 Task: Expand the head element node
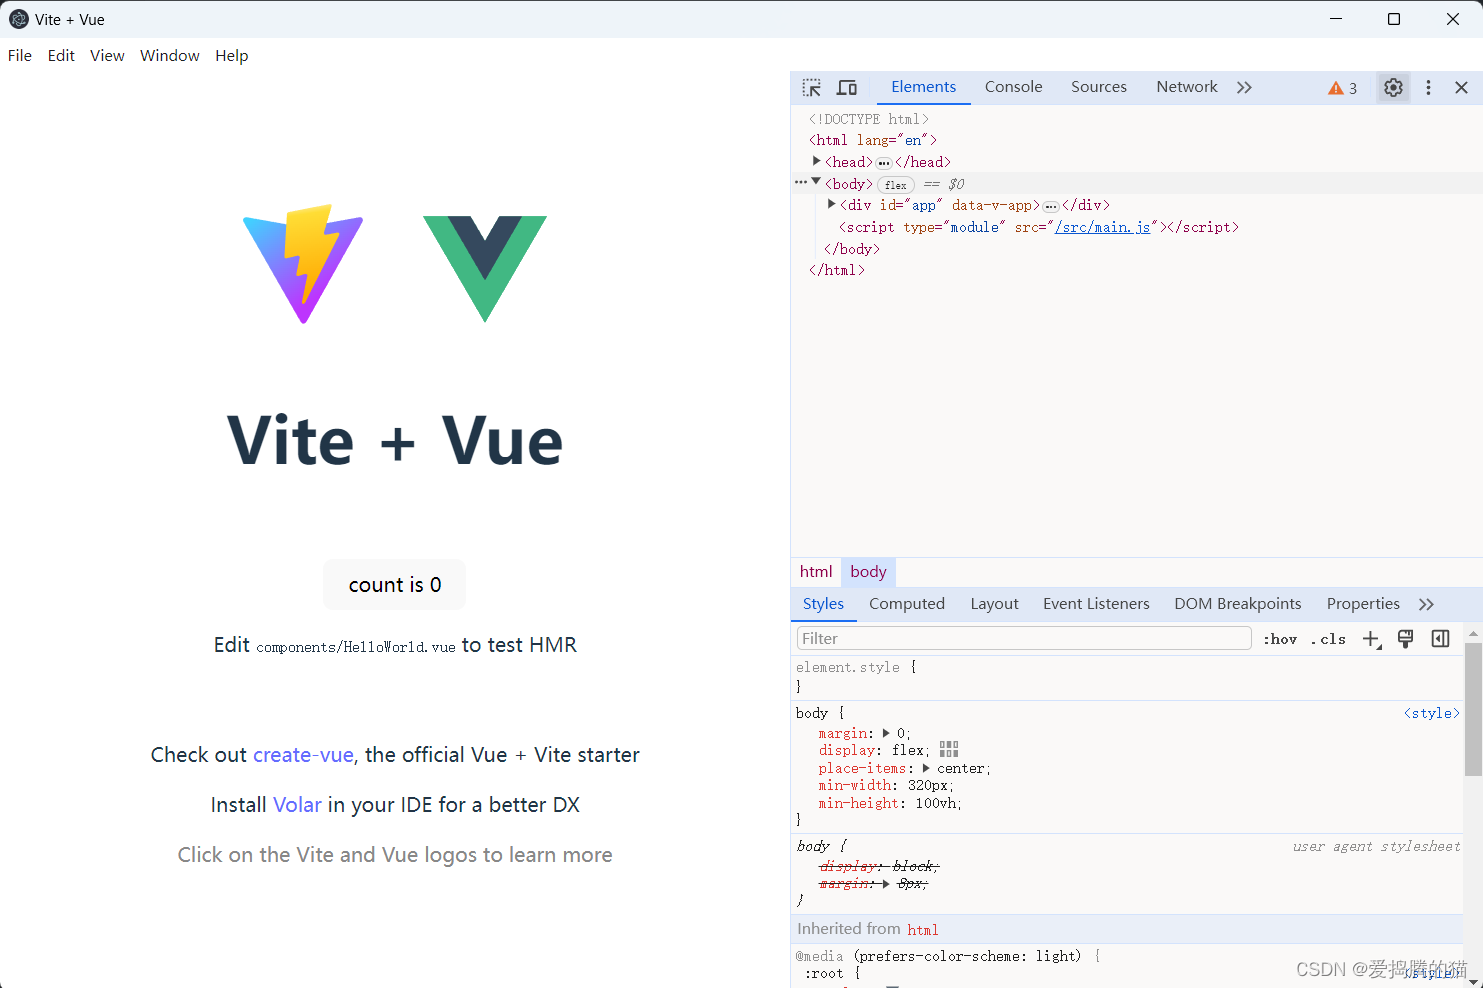click(x=817, y=161)
